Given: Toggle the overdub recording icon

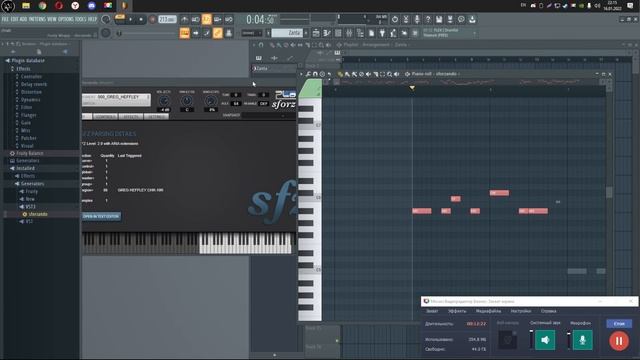Looking at the screenshot, I should pyautogui.click(x=218, y=19).
